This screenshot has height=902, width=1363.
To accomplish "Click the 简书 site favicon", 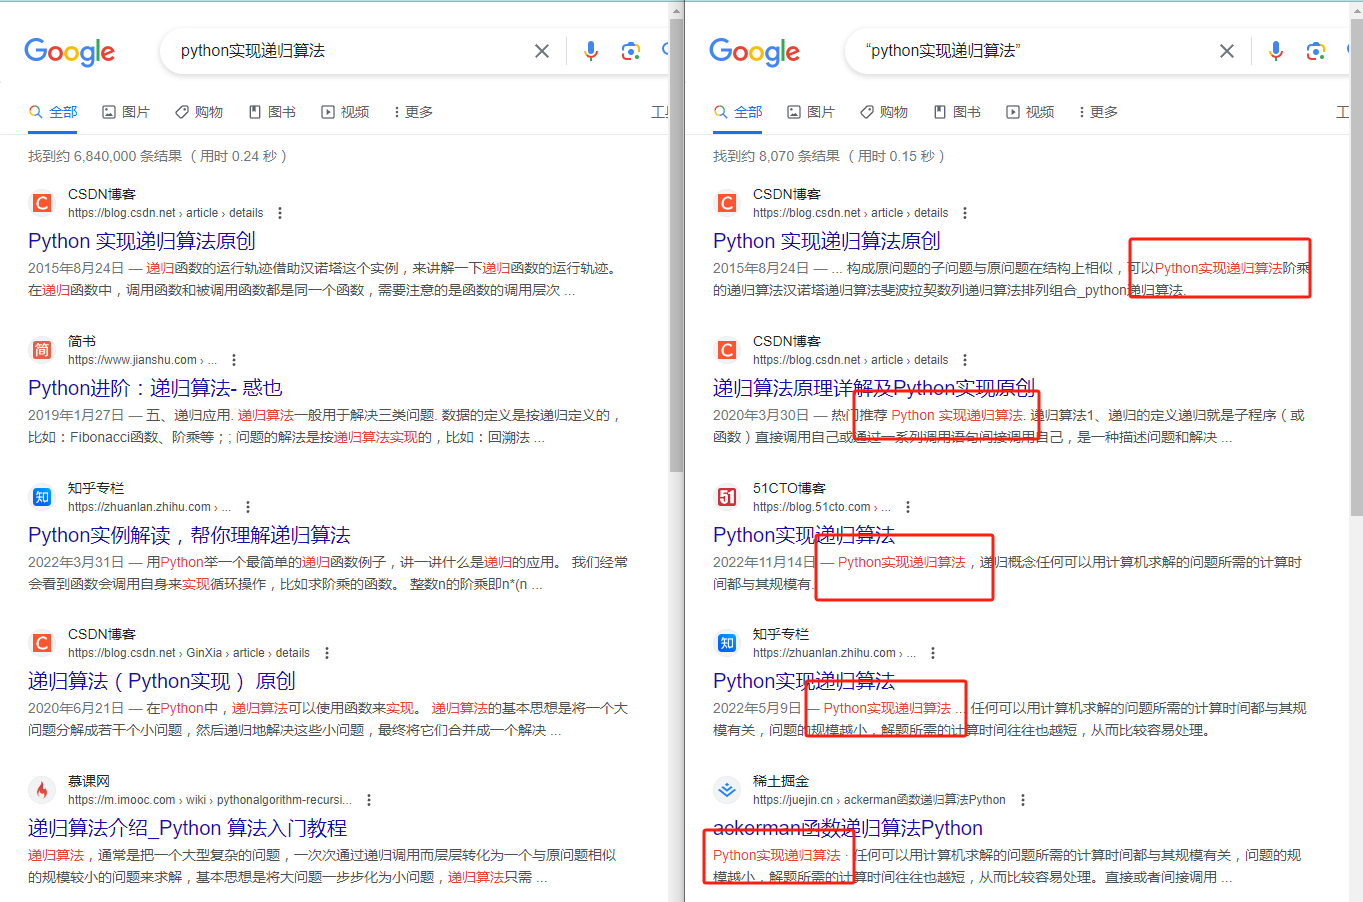I will click(42, 350).
